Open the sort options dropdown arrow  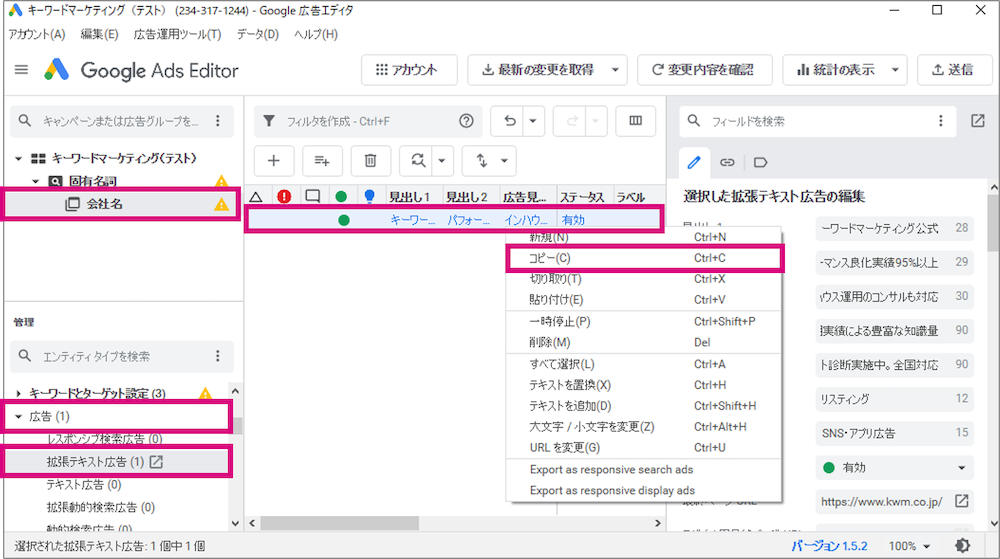click(x=504, y=161)
